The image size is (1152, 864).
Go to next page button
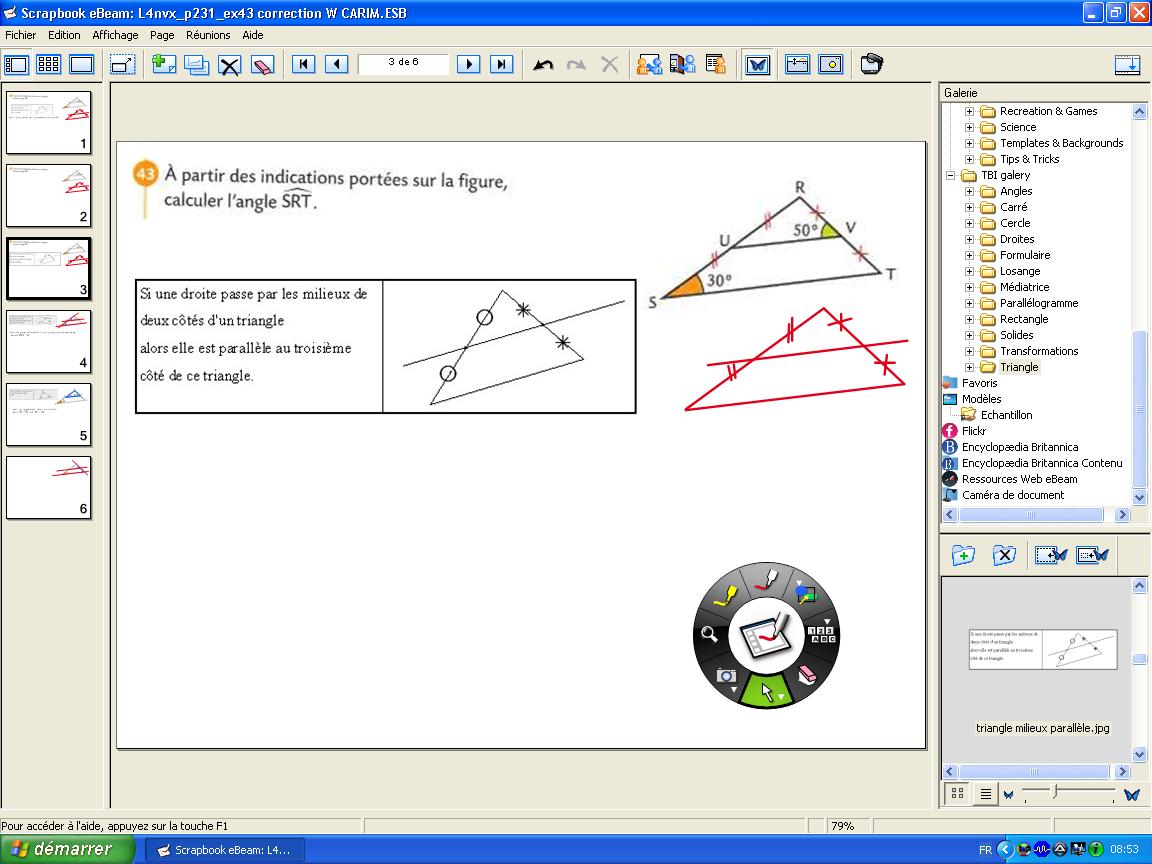(x=468, y=65)
